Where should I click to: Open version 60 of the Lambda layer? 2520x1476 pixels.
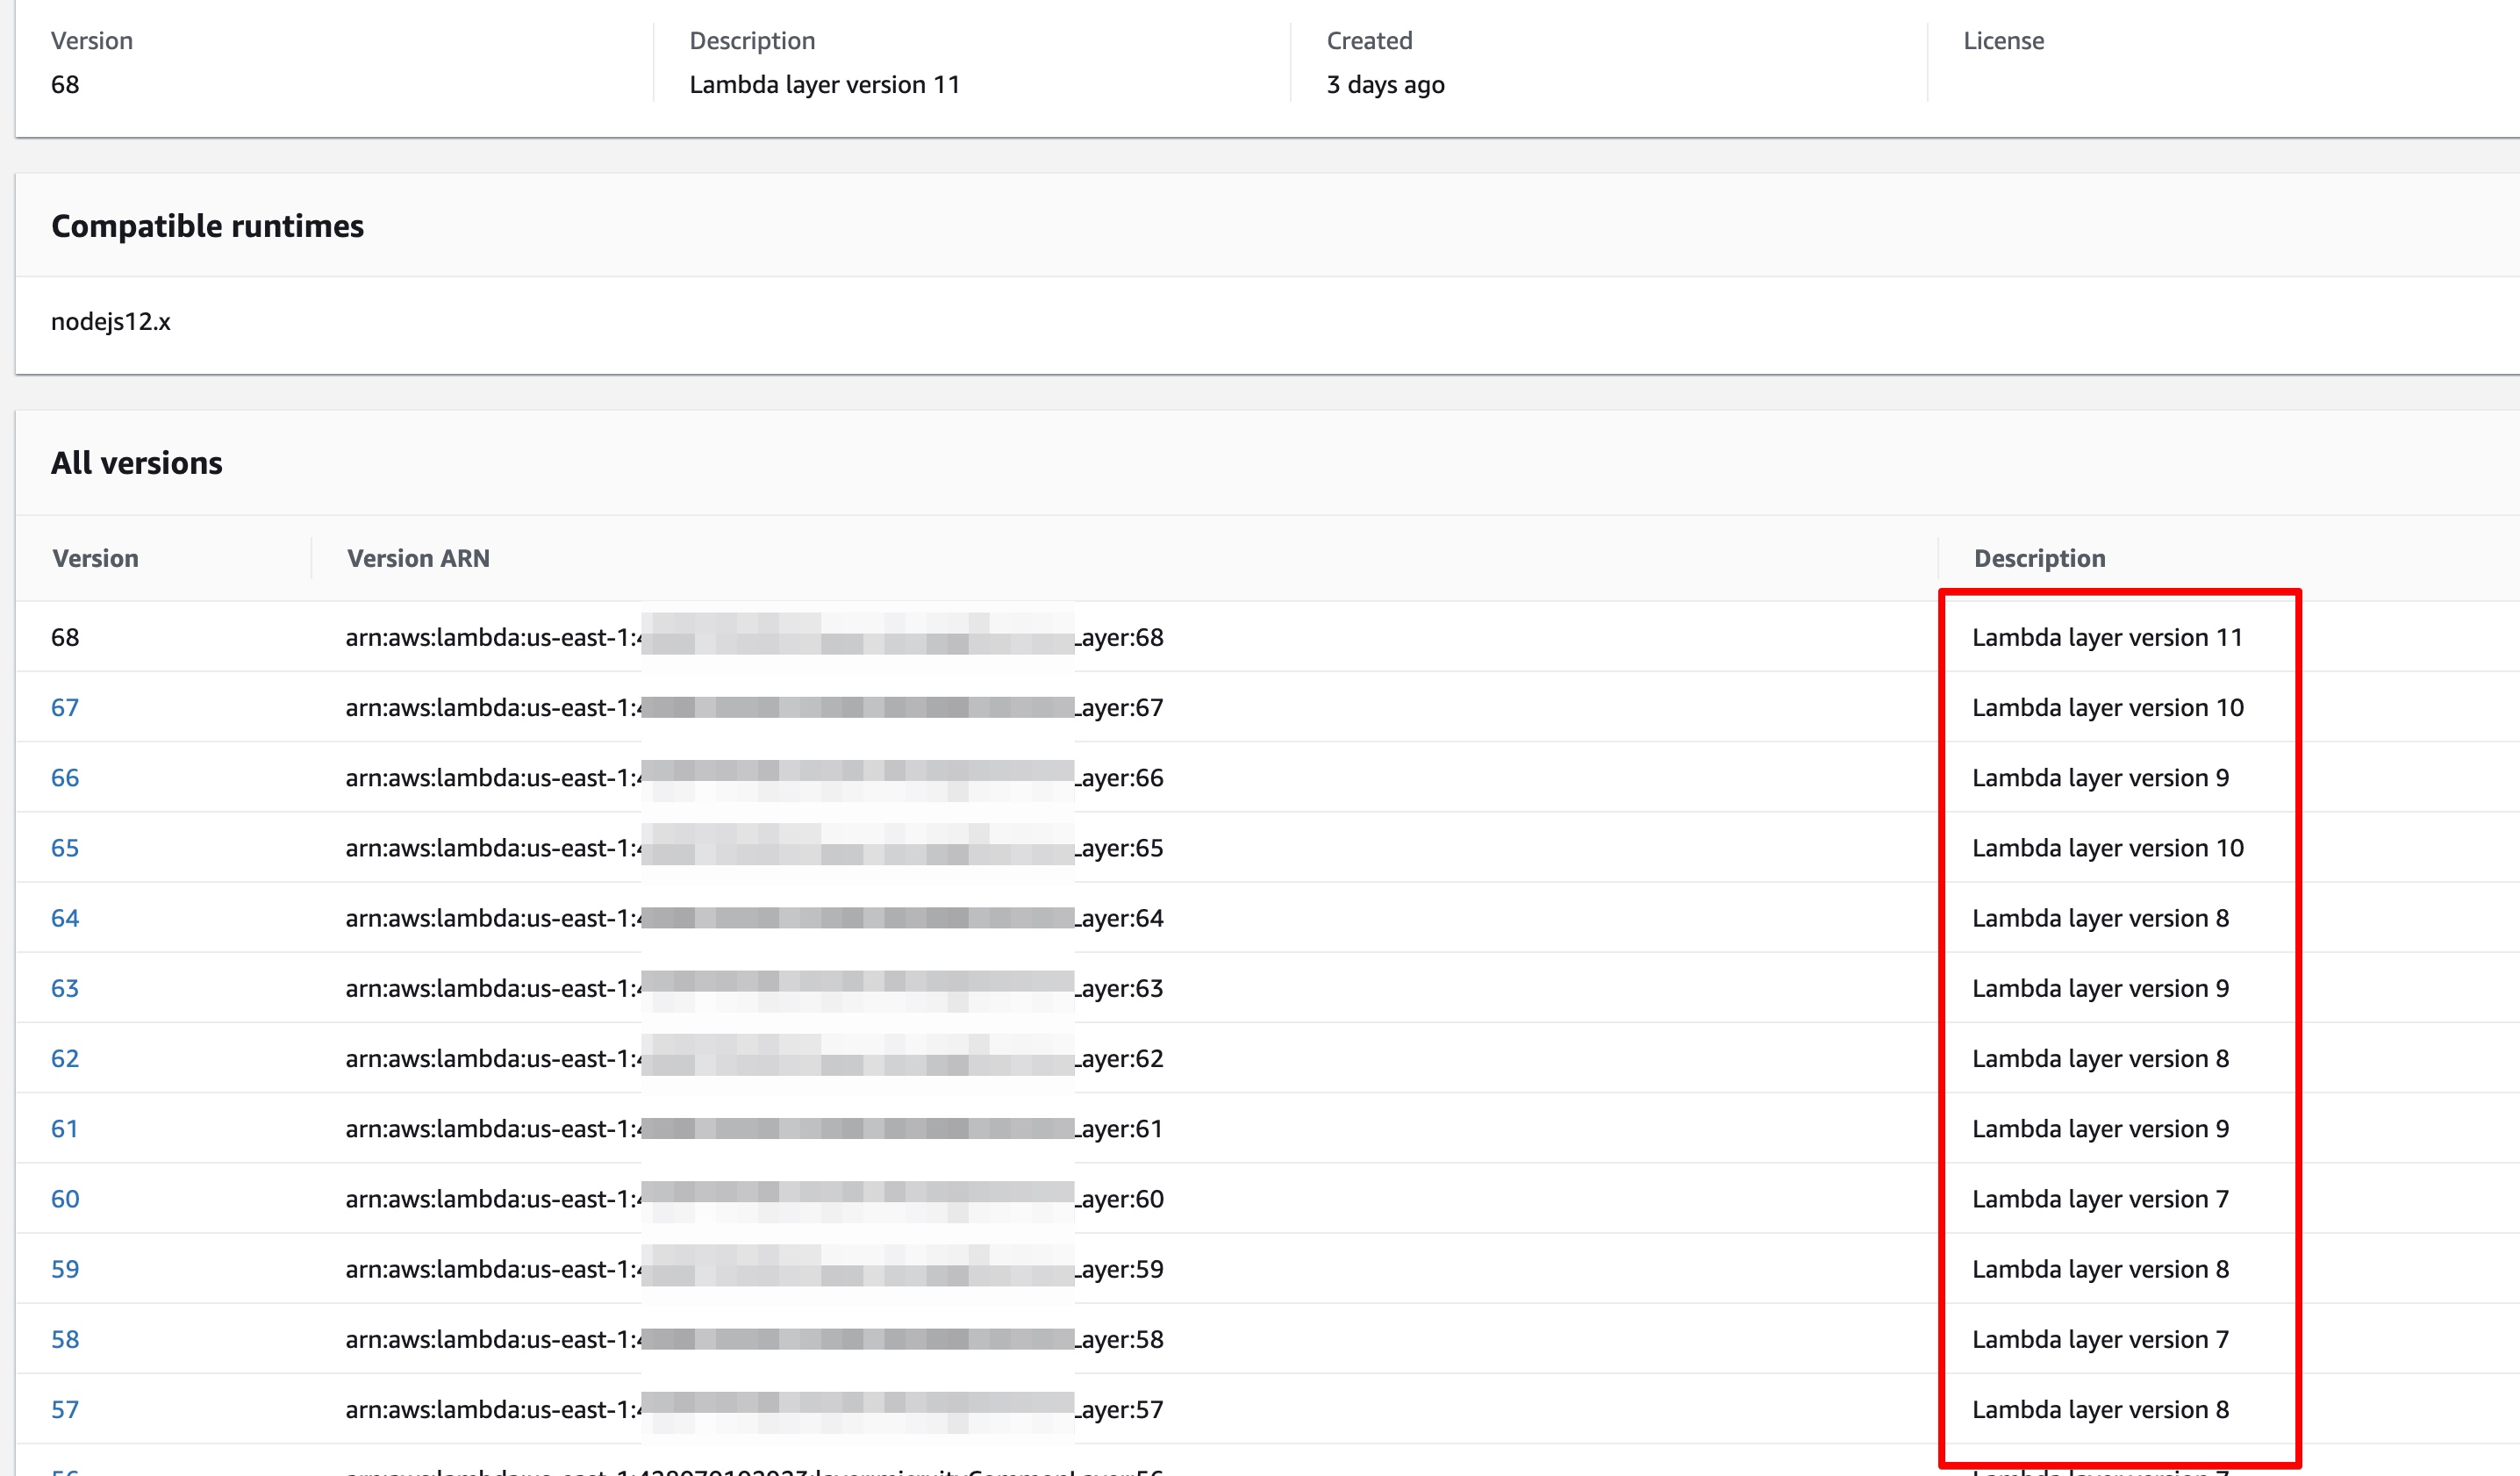65,1198
